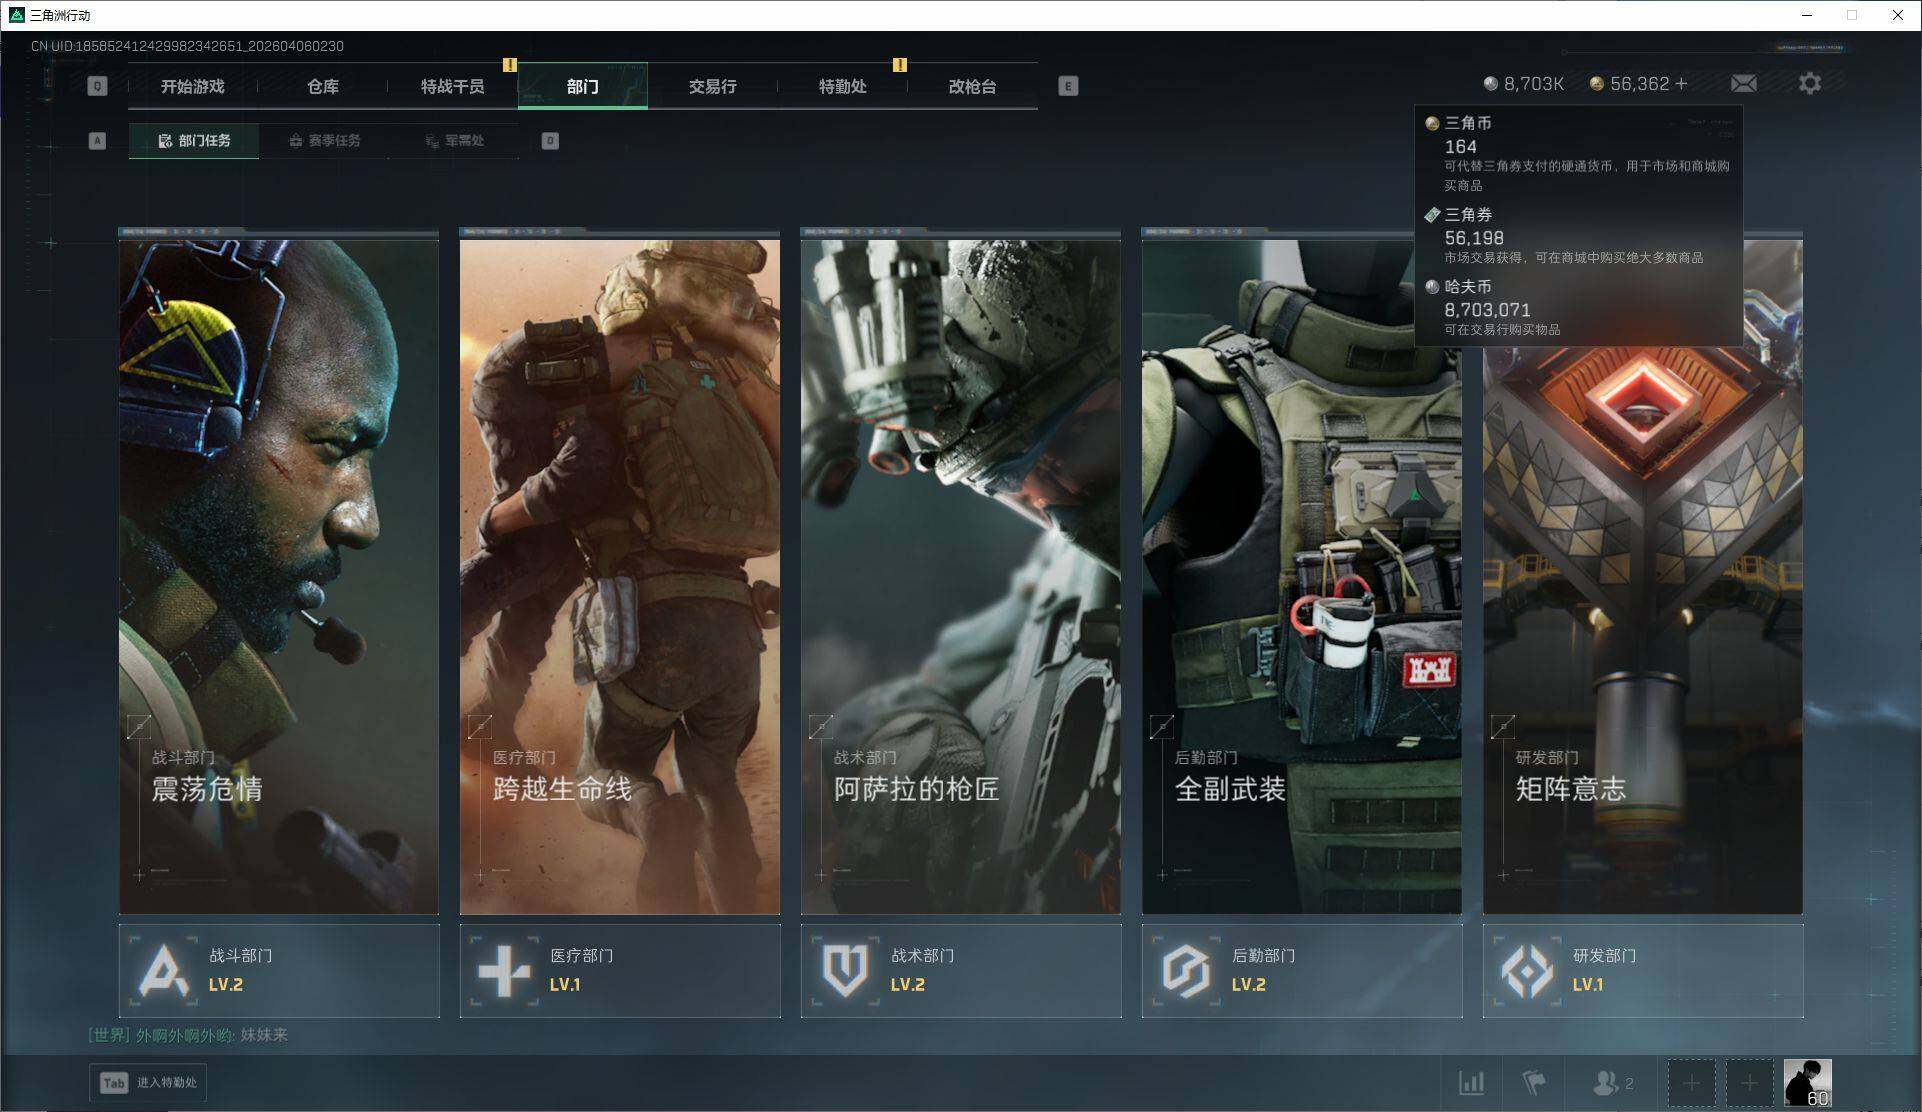Click first empty squad slot plus
Viewport: 1922px width, 1112px height.
[1691, 1083]
